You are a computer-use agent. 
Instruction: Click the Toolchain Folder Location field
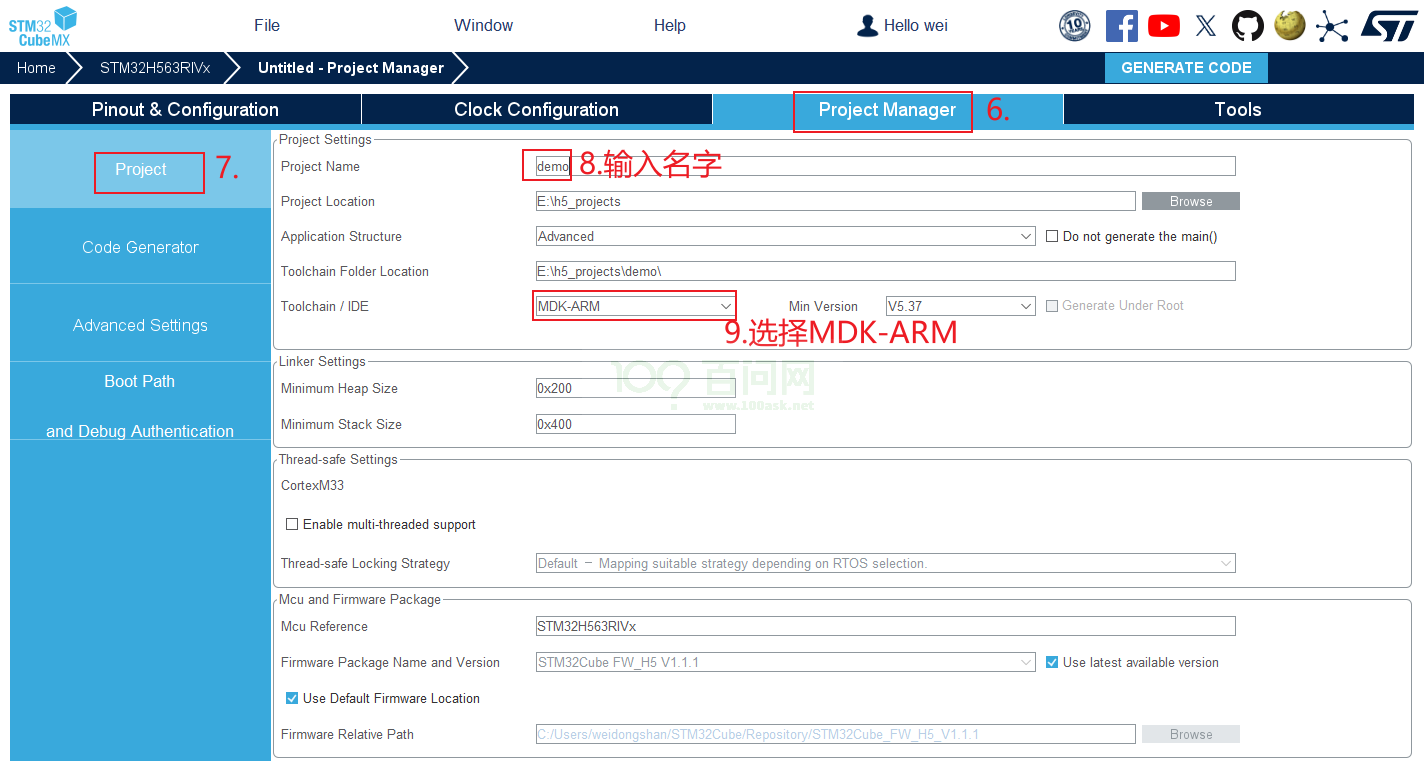886,271
